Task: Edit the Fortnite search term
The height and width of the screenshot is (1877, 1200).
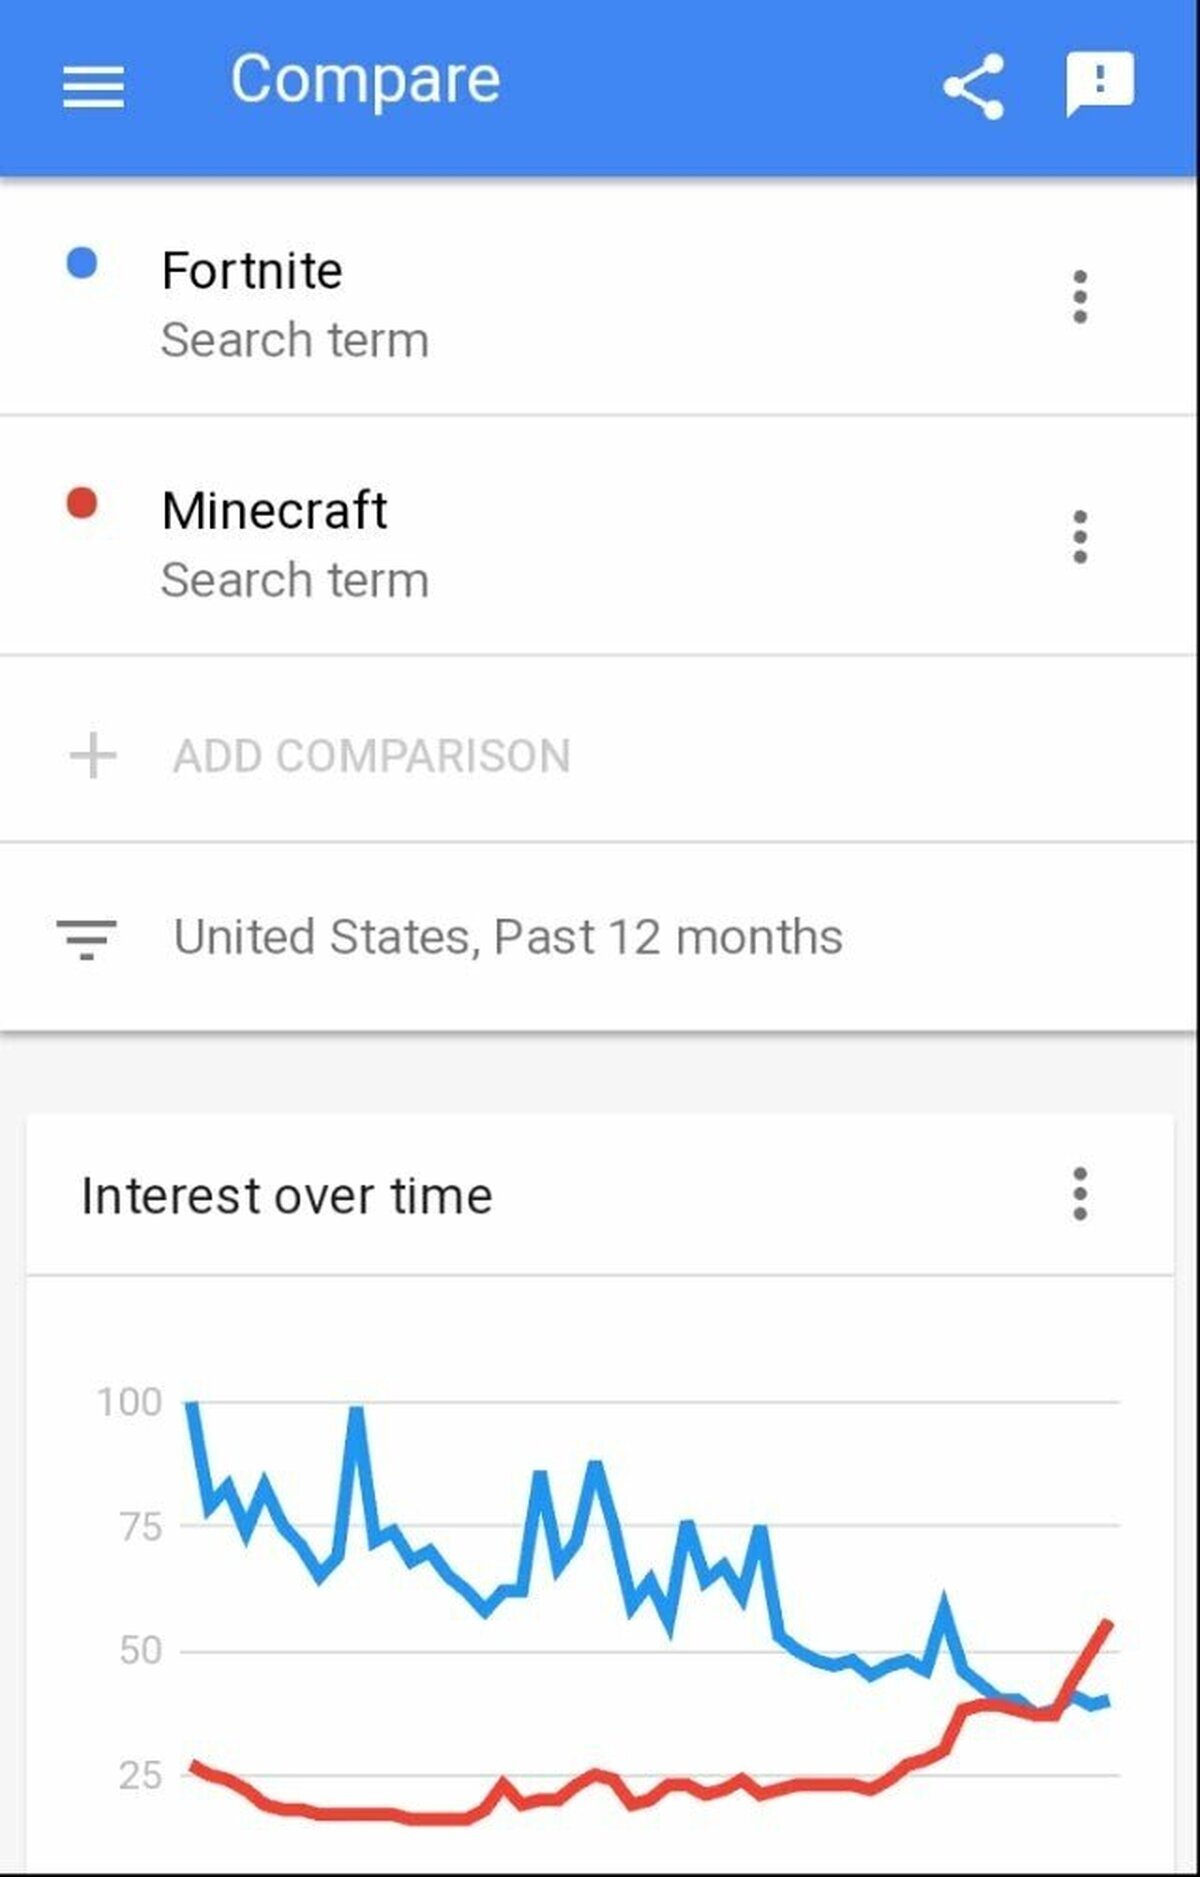Action: coord(252,271)
